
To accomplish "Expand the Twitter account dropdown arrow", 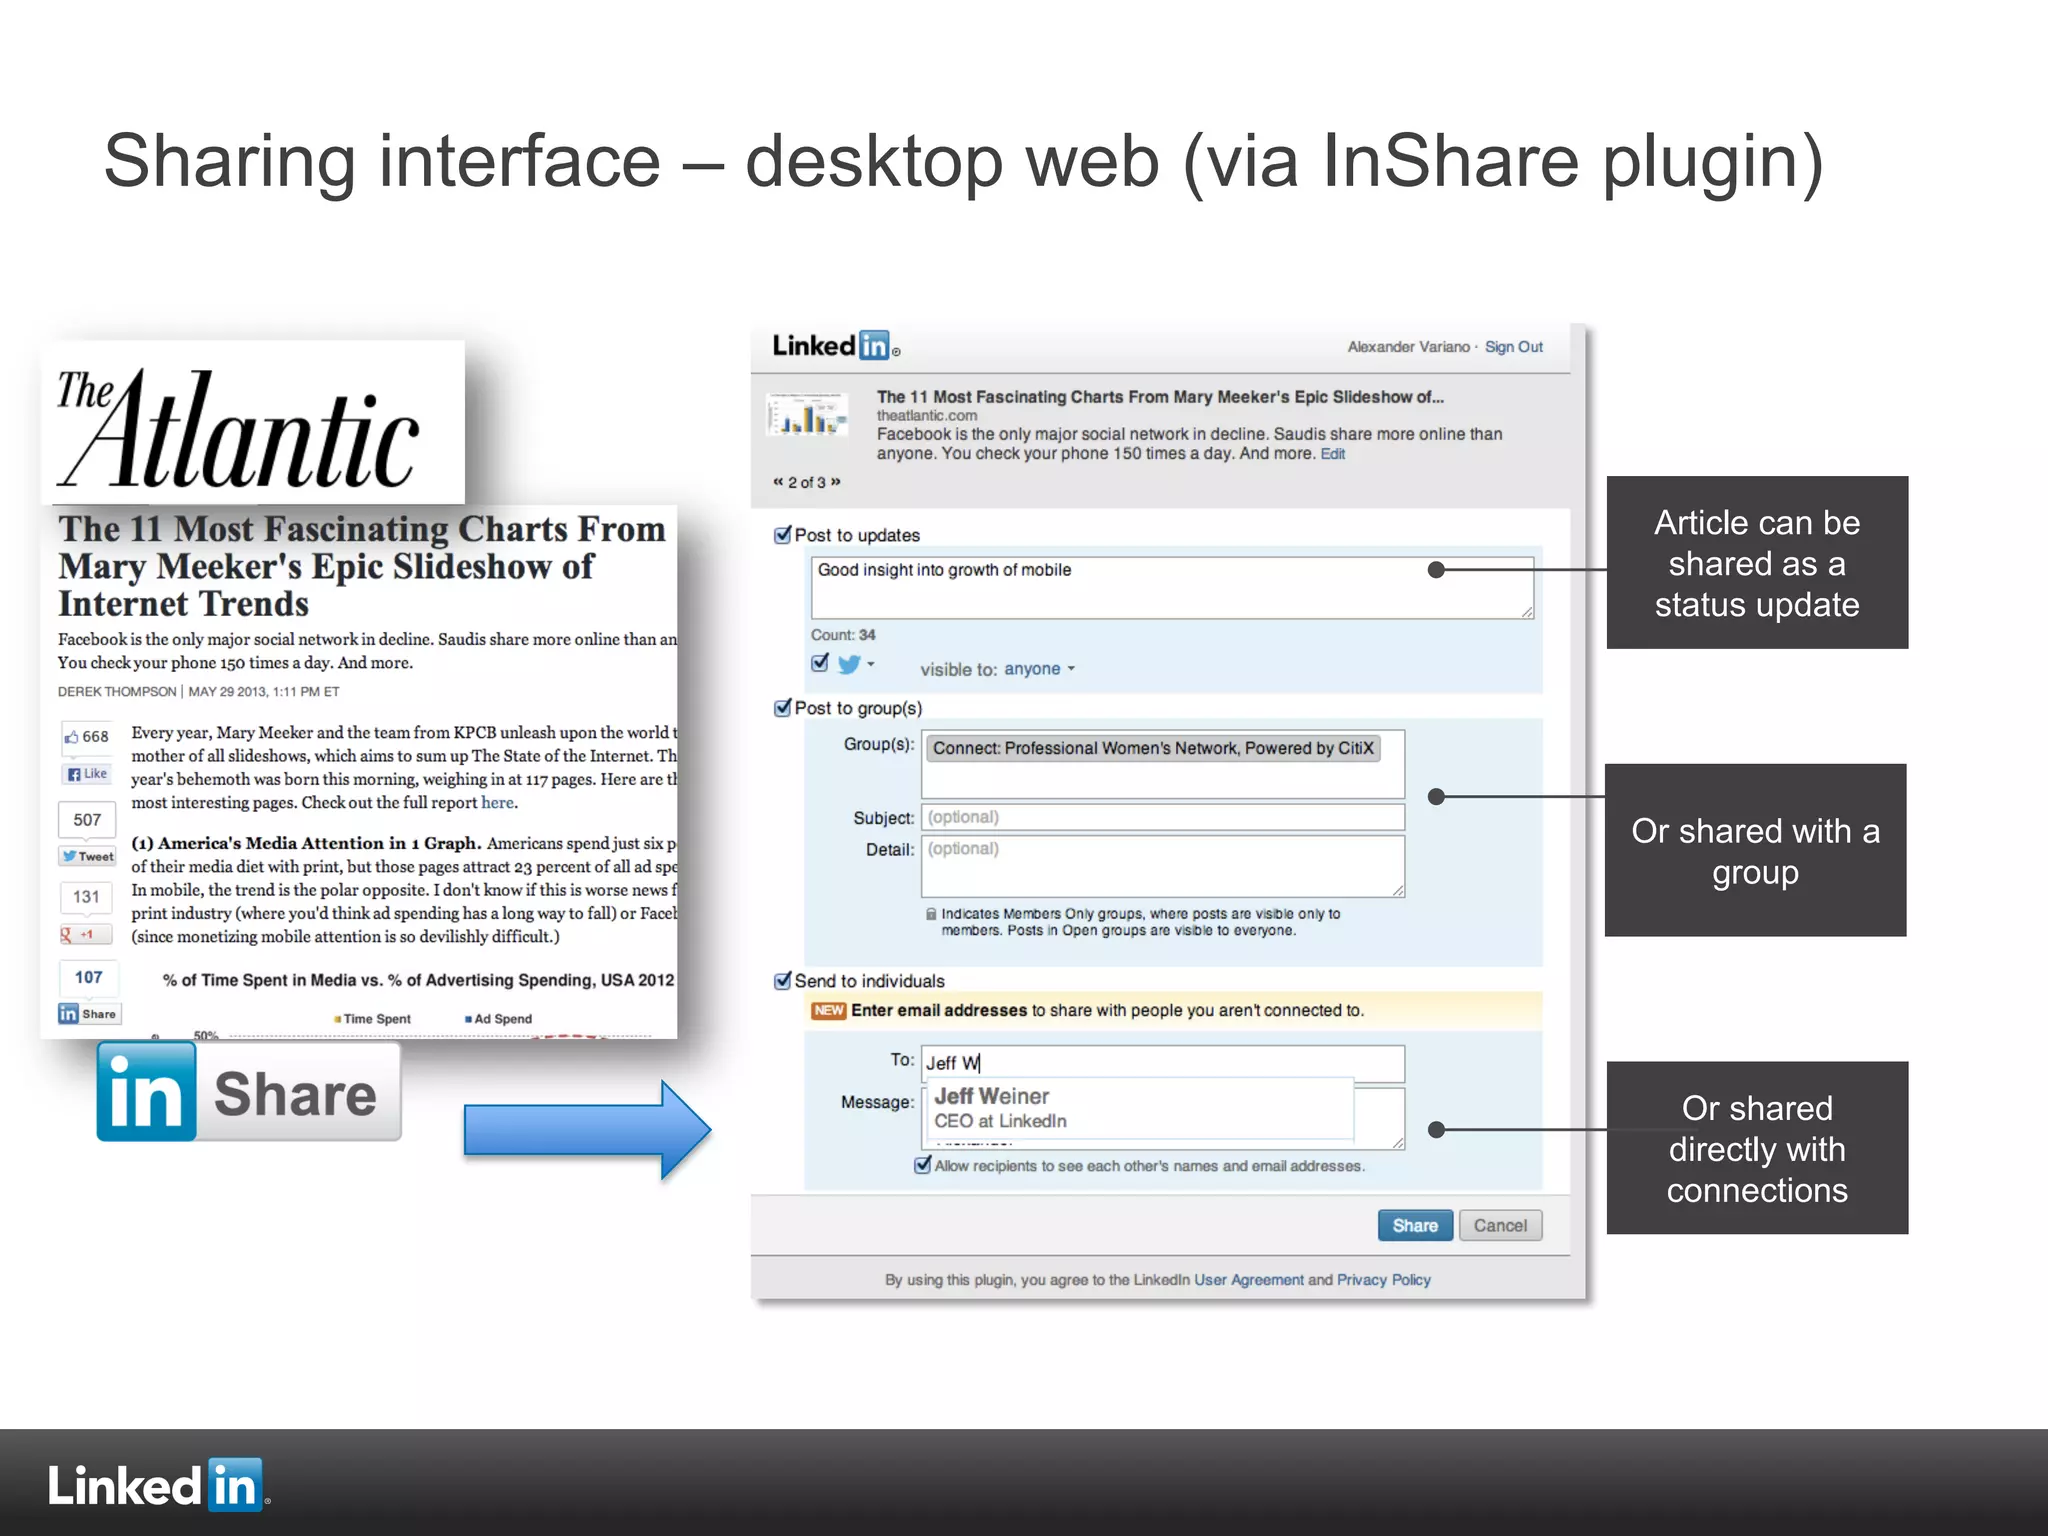I will (871, 664).
